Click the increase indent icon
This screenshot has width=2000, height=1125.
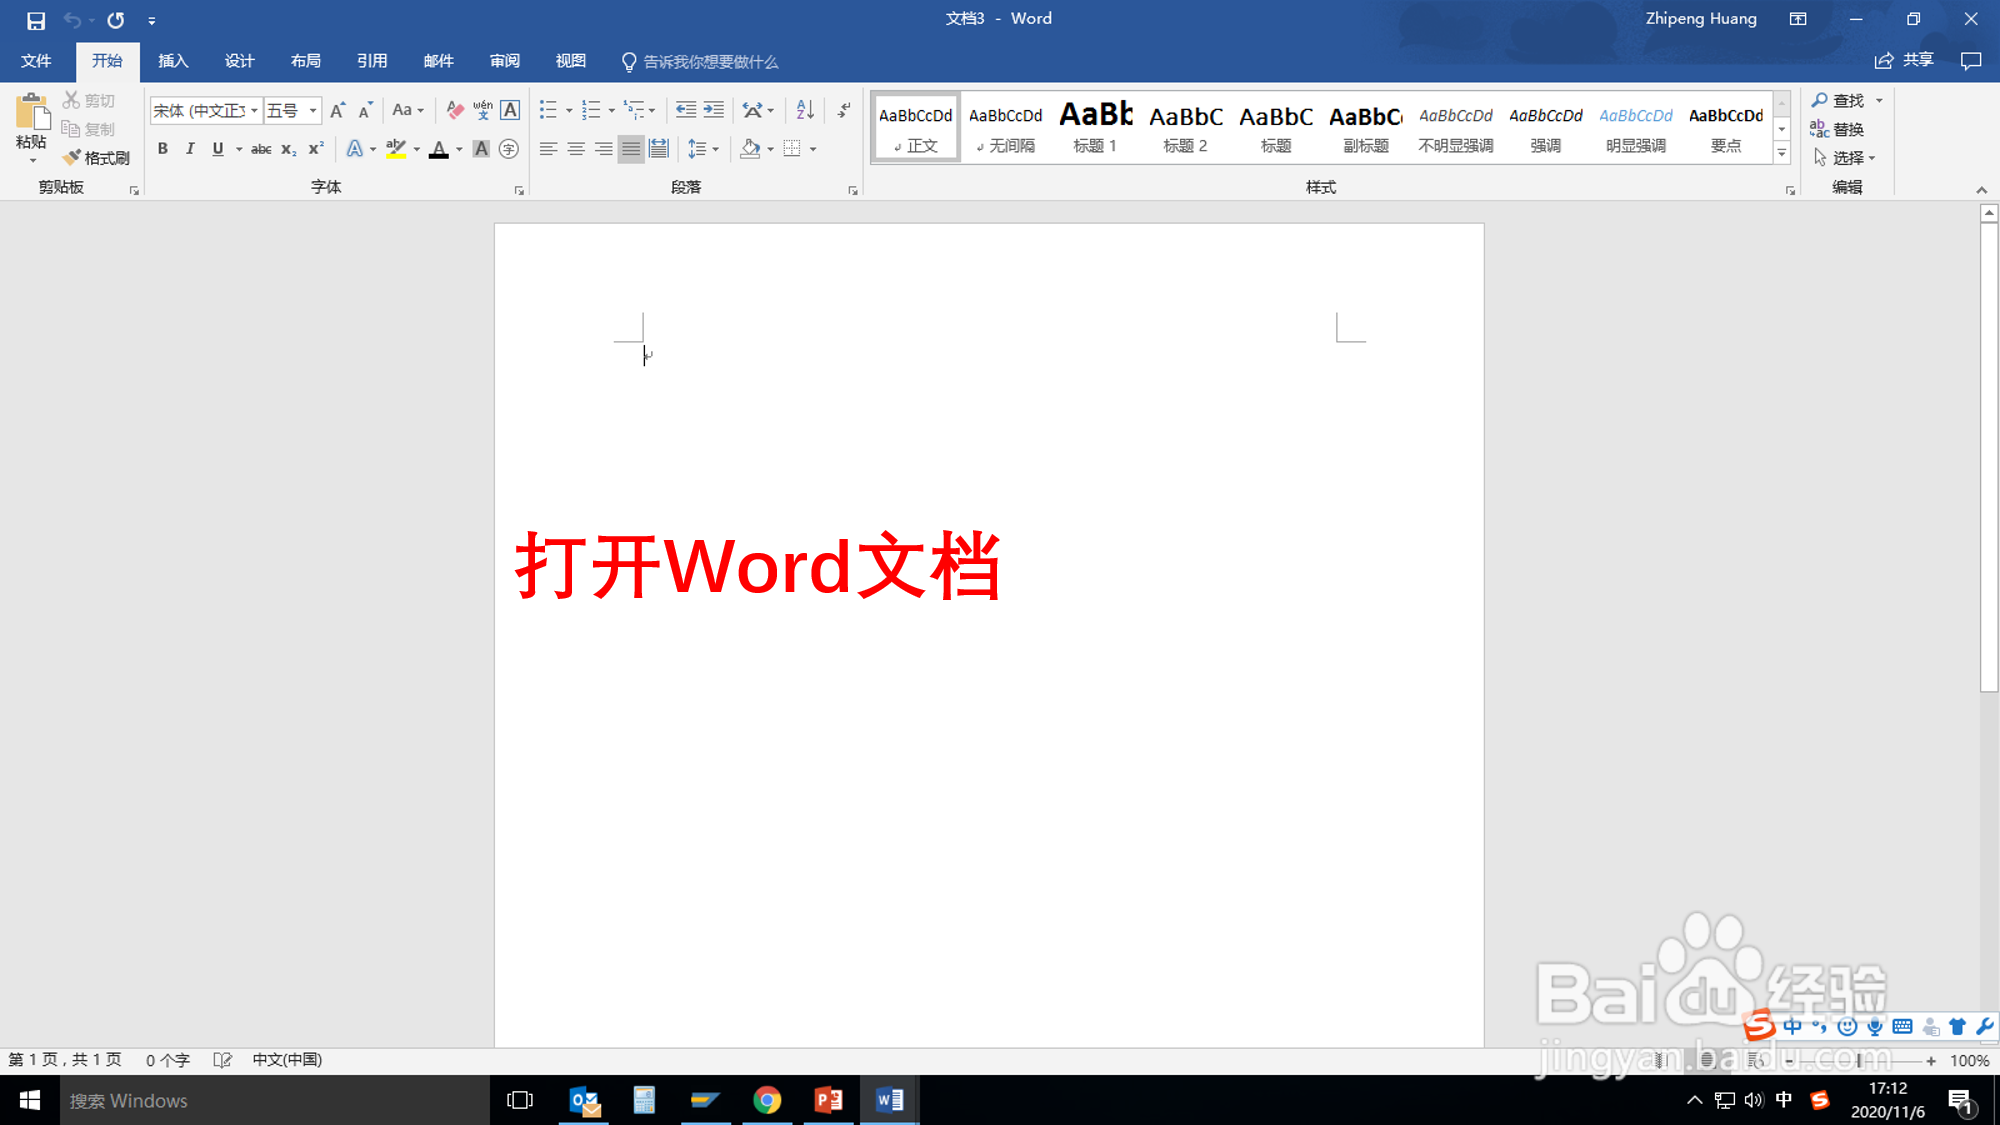pos(714,110)
